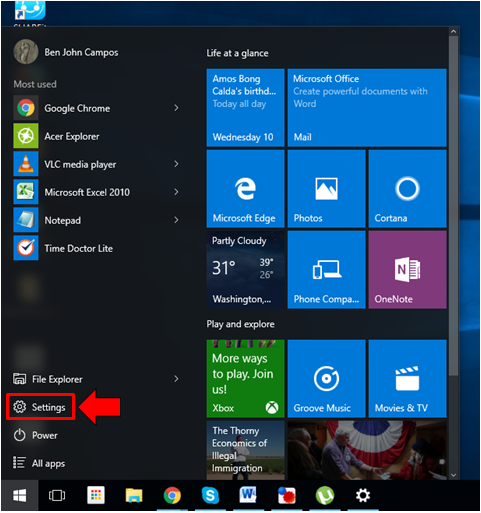Open the Thorny Economics news tile
Viewport: 481px width, 513px height.
245,450
